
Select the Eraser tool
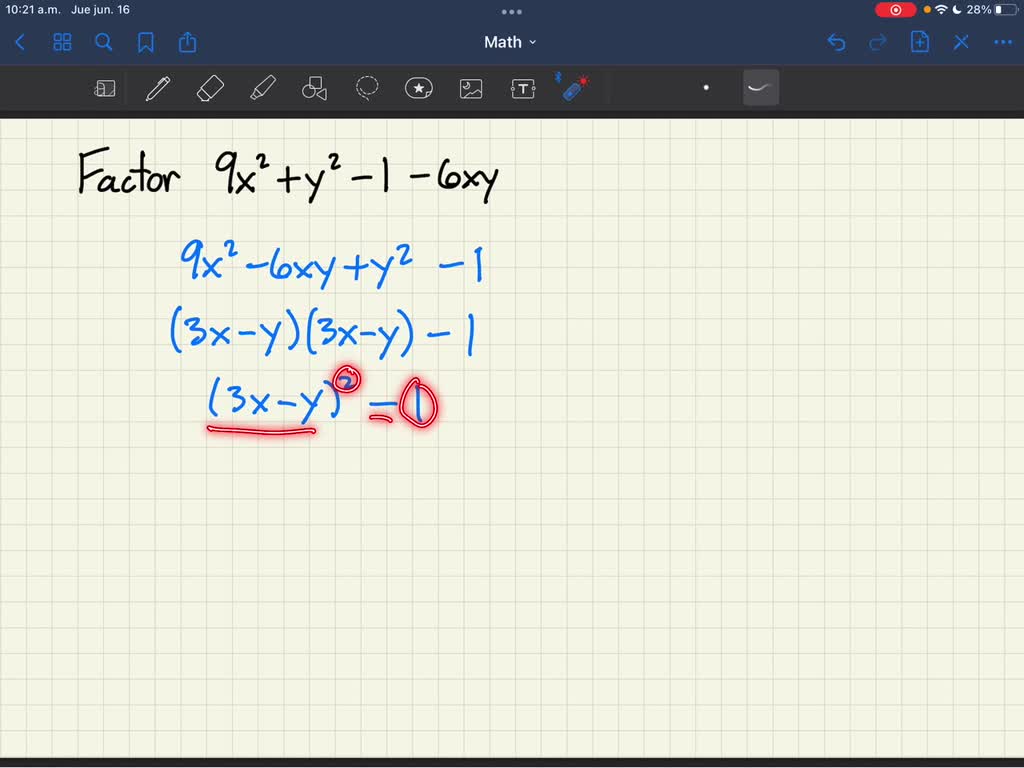point(210,88)
